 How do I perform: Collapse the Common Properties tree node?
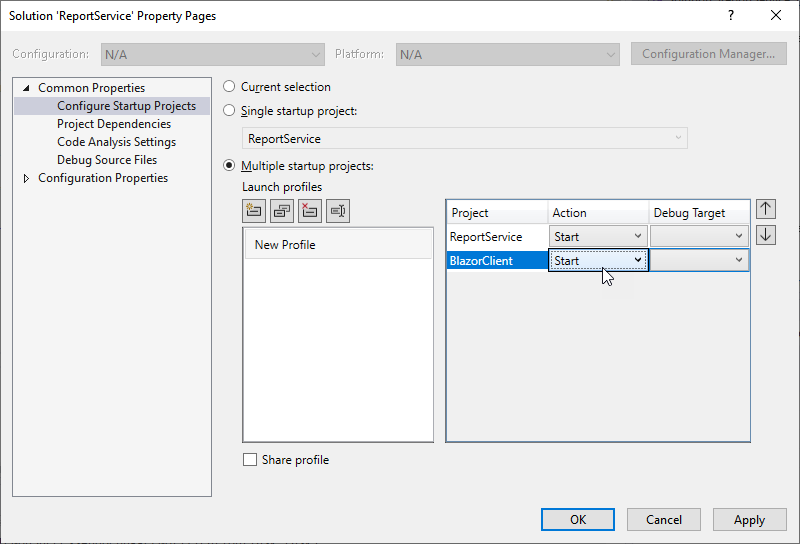[26, 89]
